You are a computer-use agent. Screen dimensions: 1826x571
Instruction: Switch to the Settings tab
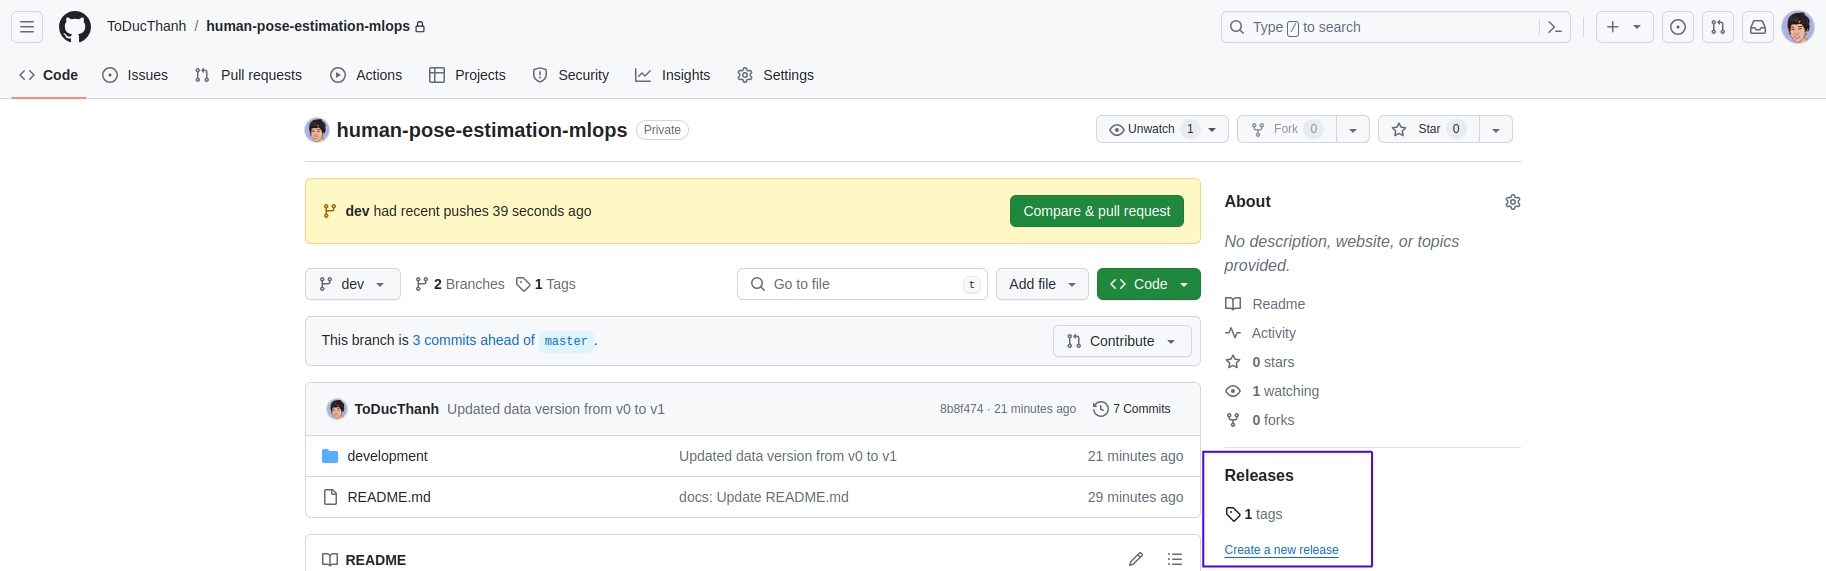776,75
